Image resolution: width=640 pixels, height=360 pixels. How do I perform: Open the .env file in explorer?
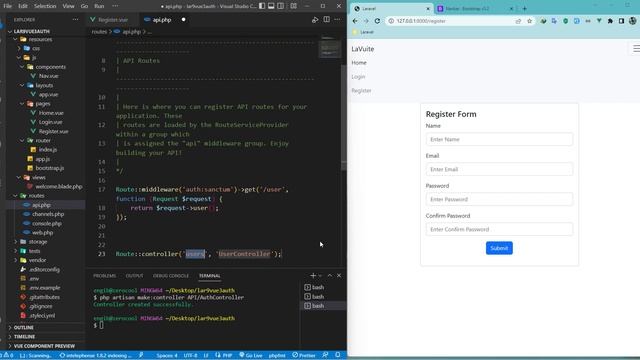pos(34,279)
